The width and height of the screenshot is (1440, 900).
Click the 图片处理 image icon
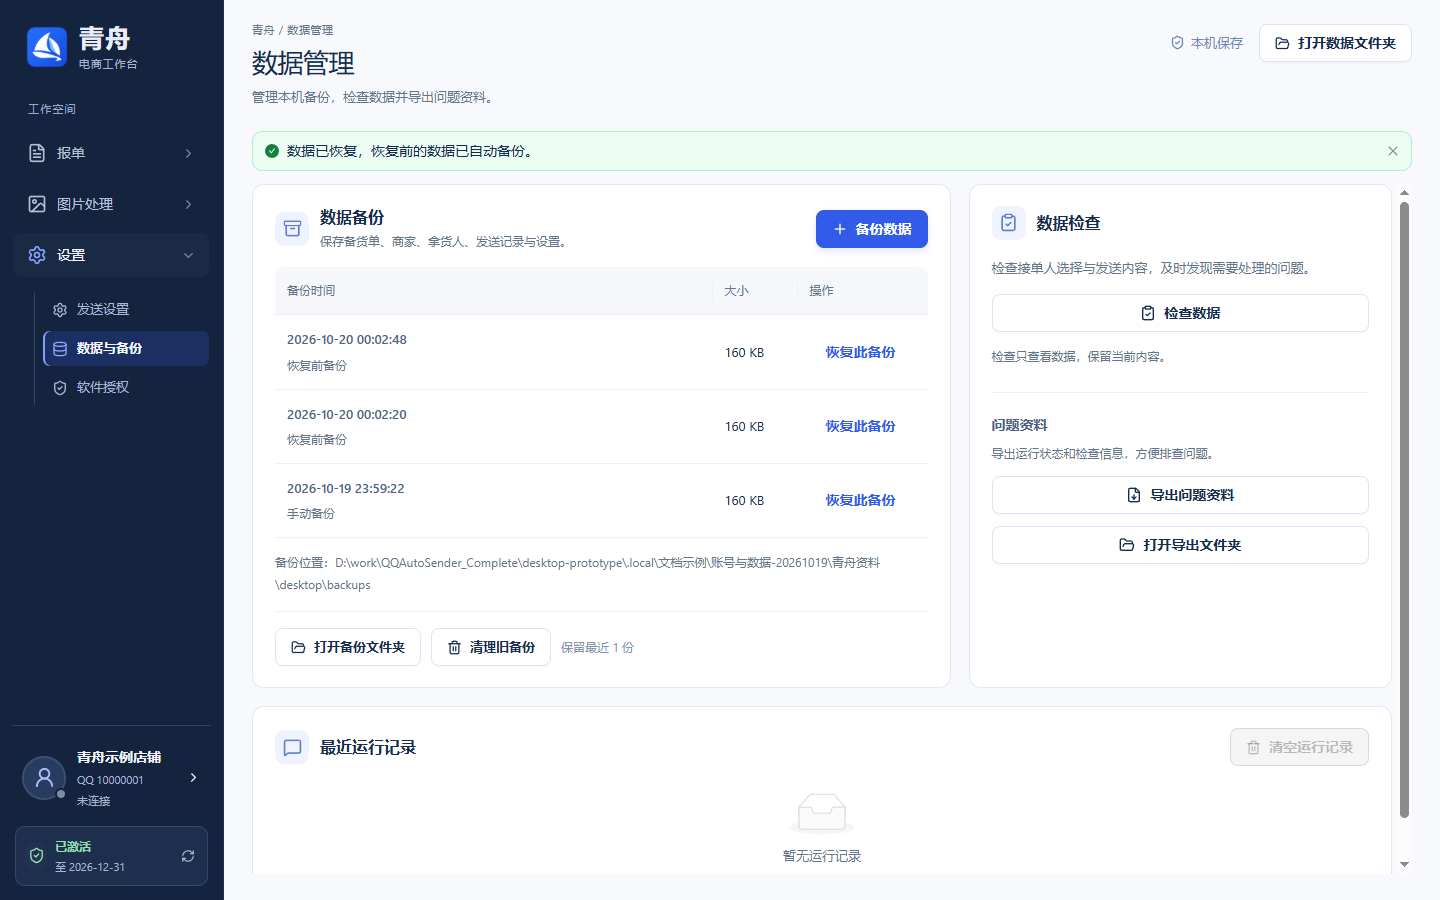[x=37, y=204]
